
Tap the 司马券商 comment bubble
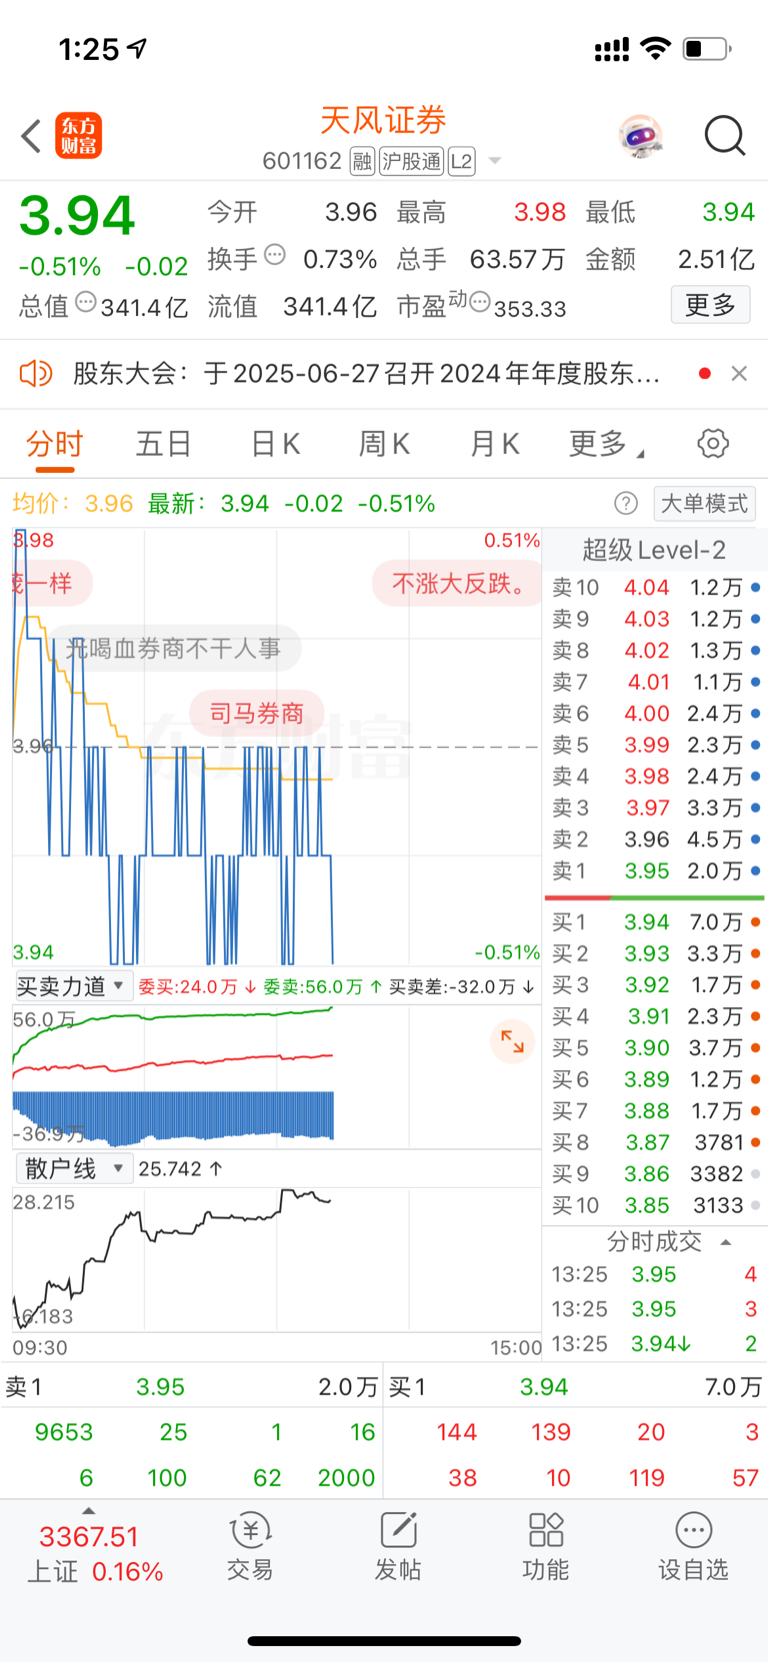[x=256, y=713]
